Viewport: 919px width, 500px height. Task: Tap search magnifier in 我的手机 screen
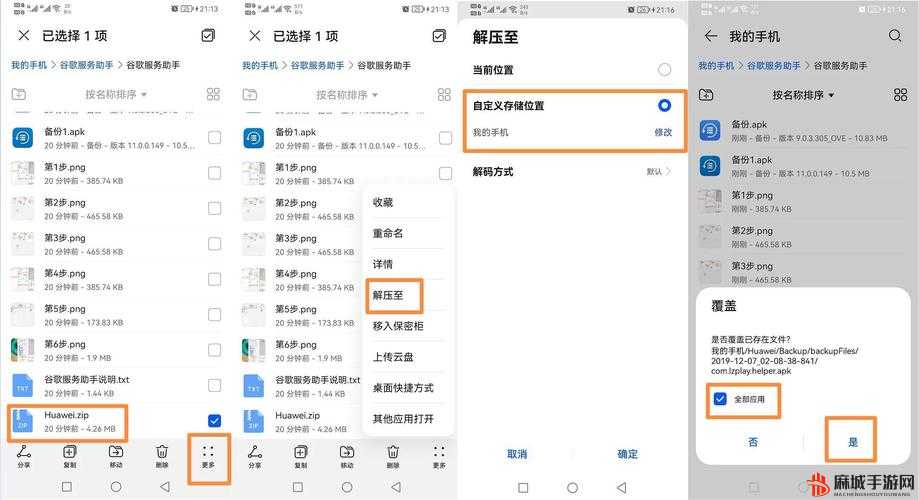[895, 36]
